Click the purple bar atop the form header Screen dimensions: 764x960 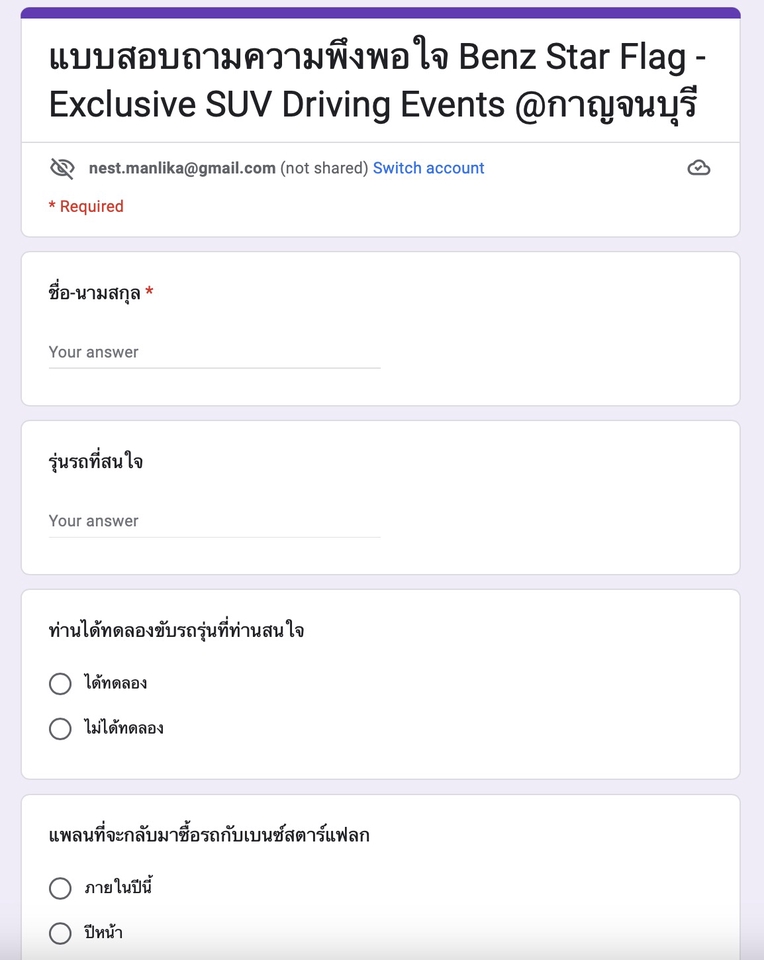pyautogui.click(x=381, y=13)
